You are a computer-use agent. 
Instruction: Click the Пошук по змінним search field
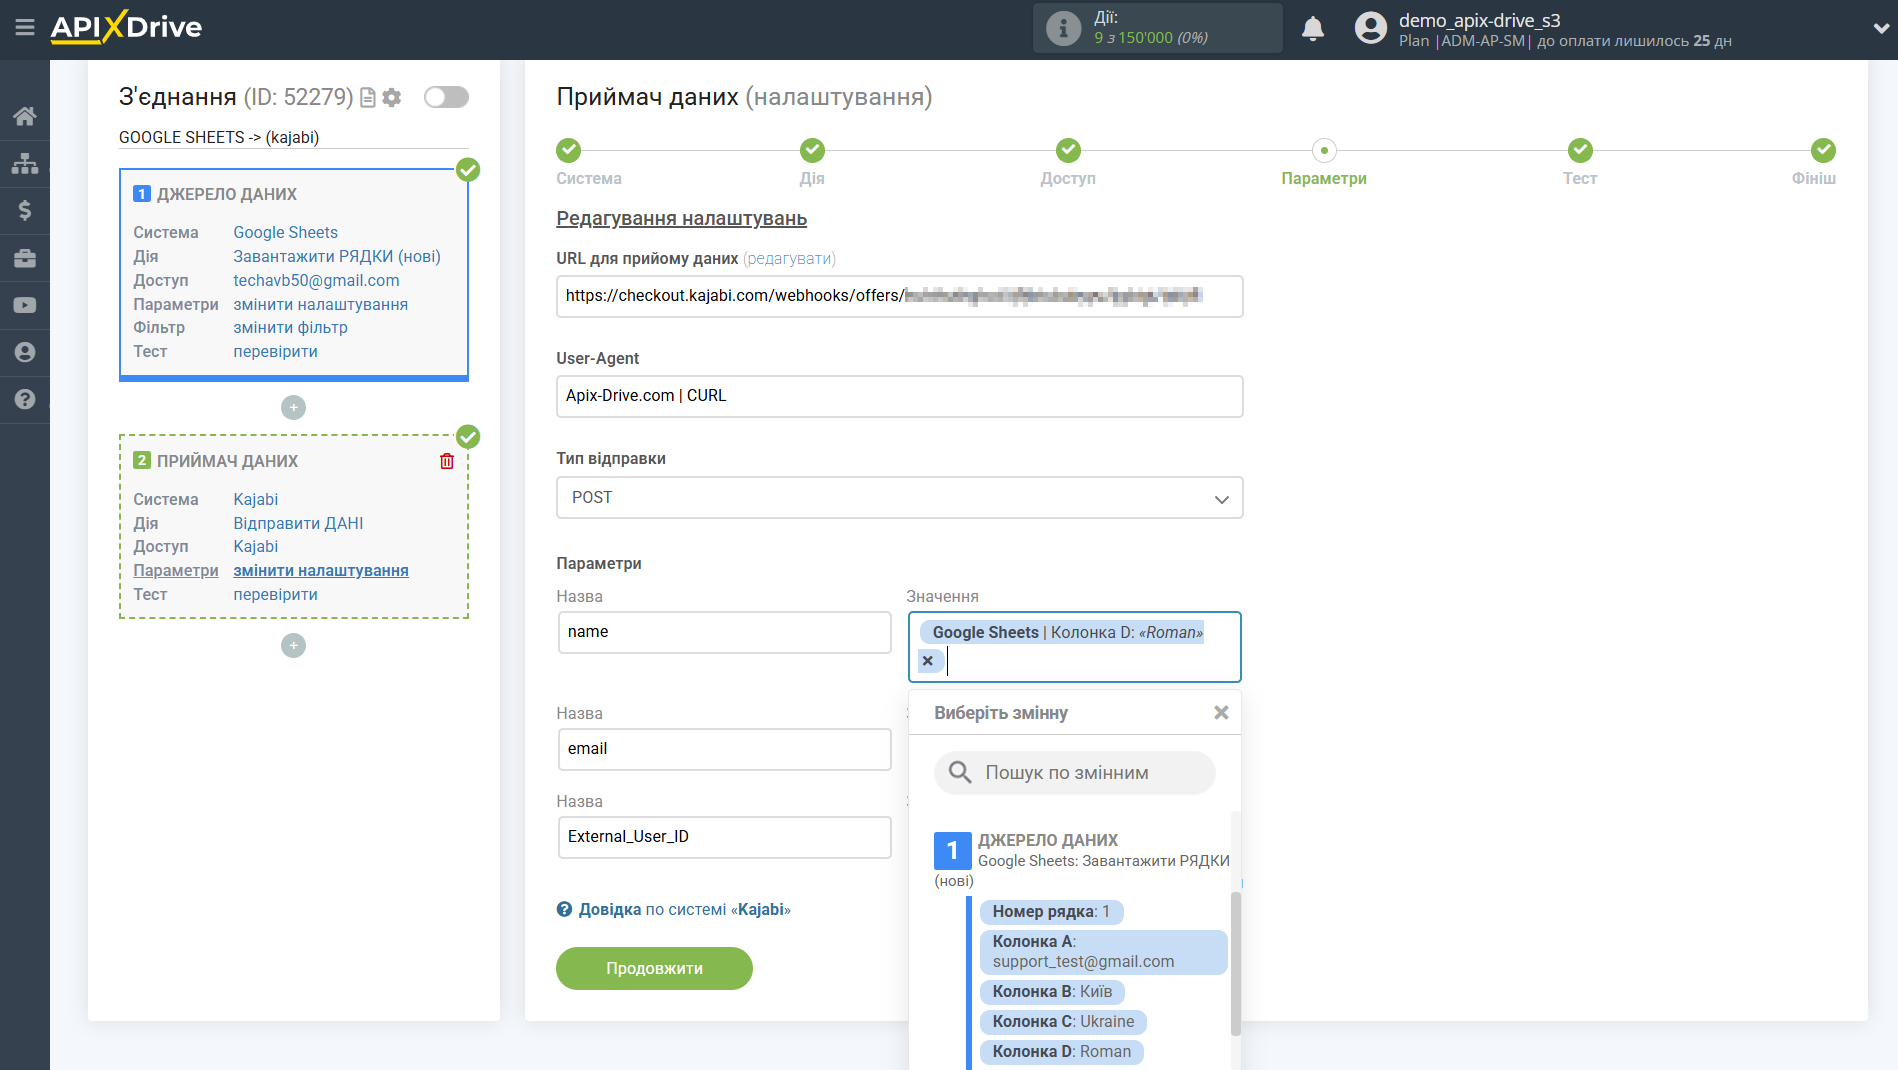[1075, 773]
